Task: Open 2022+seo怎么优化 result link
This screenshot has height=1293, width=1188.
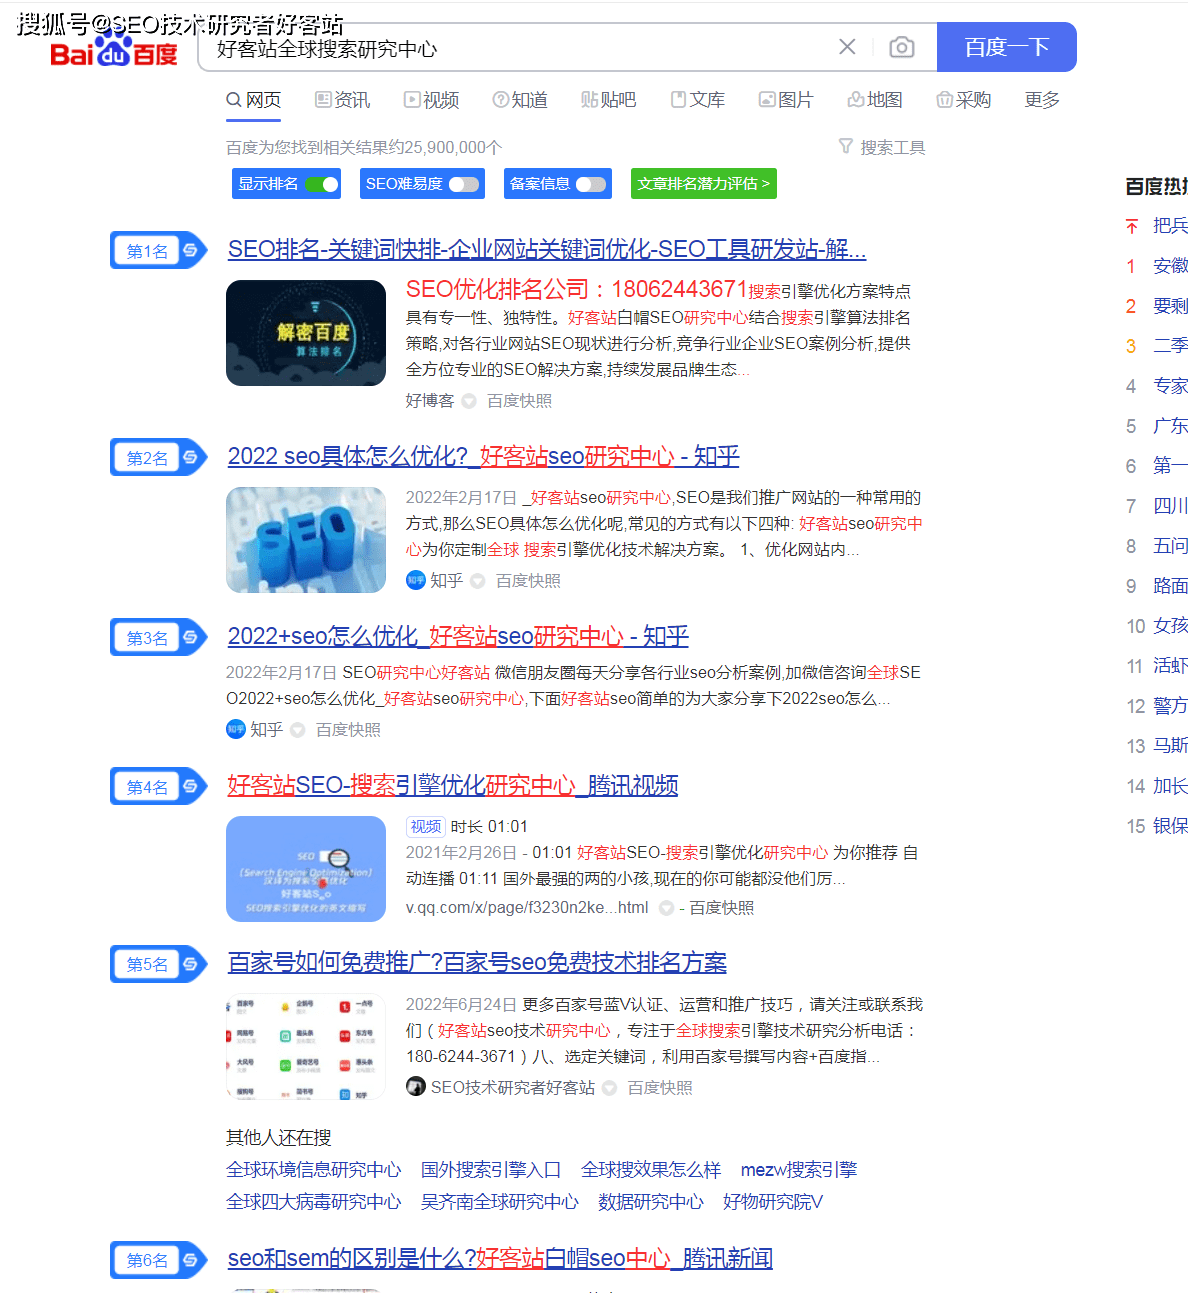Action: pyautogui.click(x=458, y=636)
